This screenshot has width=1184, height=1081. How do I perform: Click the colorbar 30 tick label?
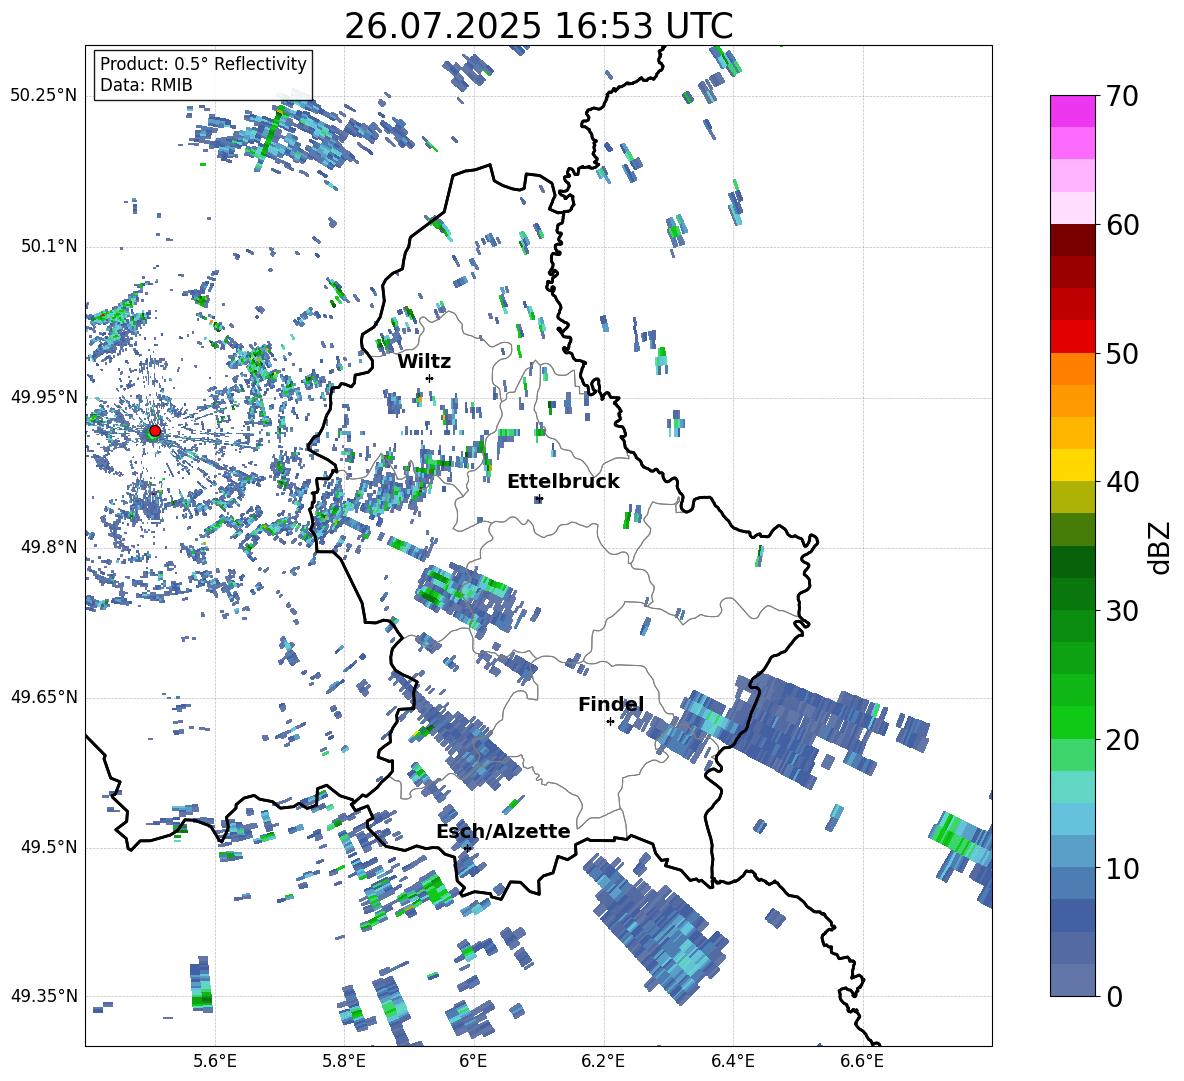1122,611
